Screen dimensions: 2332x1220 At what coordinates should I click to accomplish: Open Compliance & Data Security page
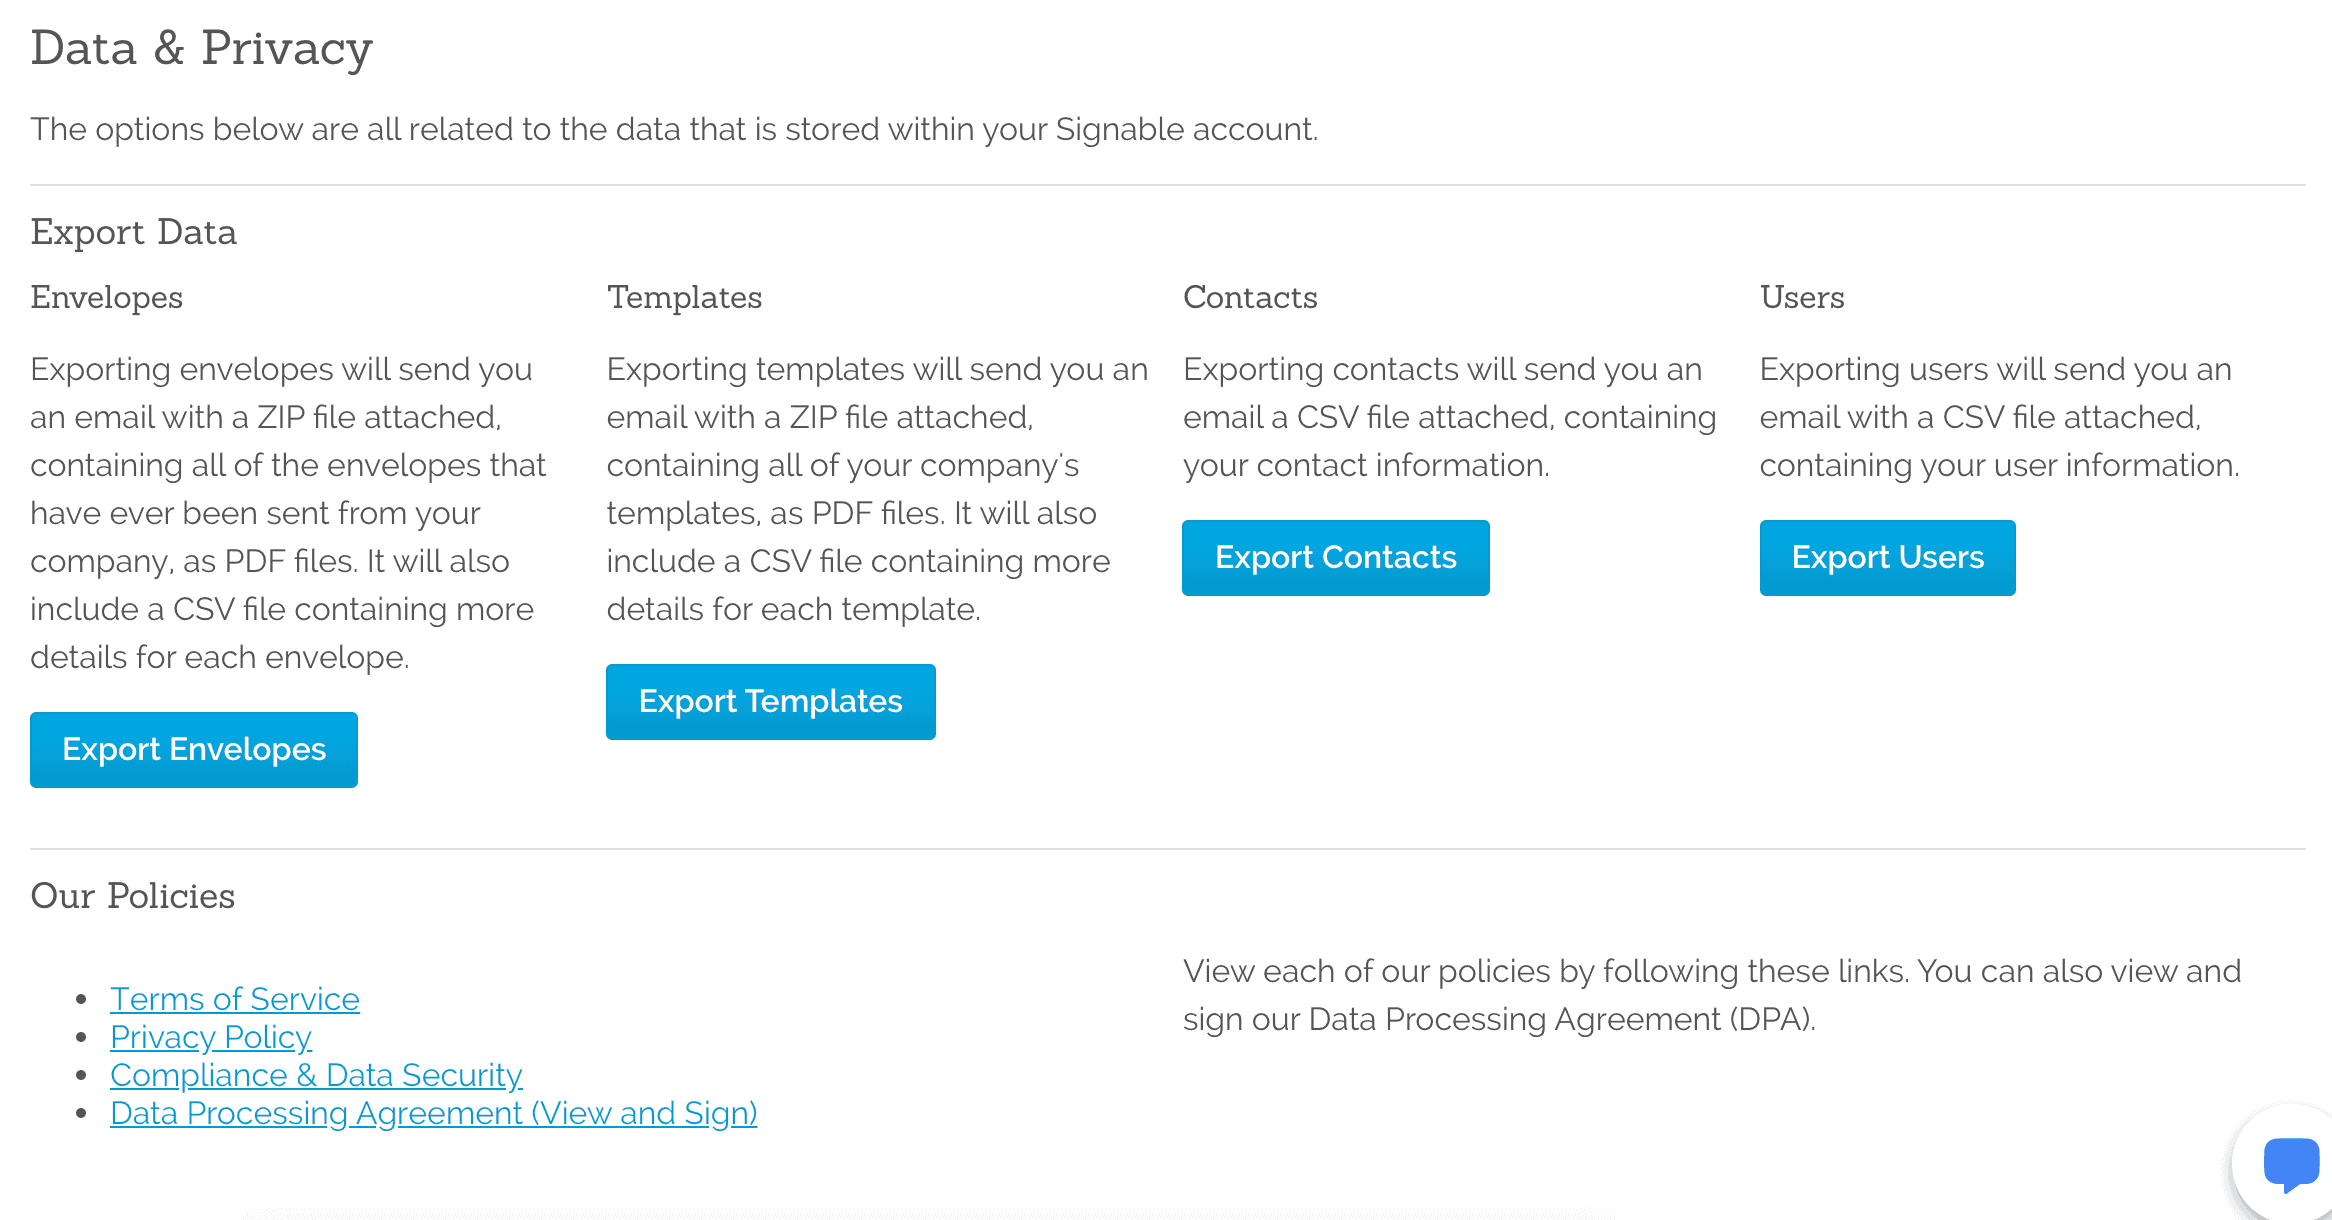tap(316, 1075)
